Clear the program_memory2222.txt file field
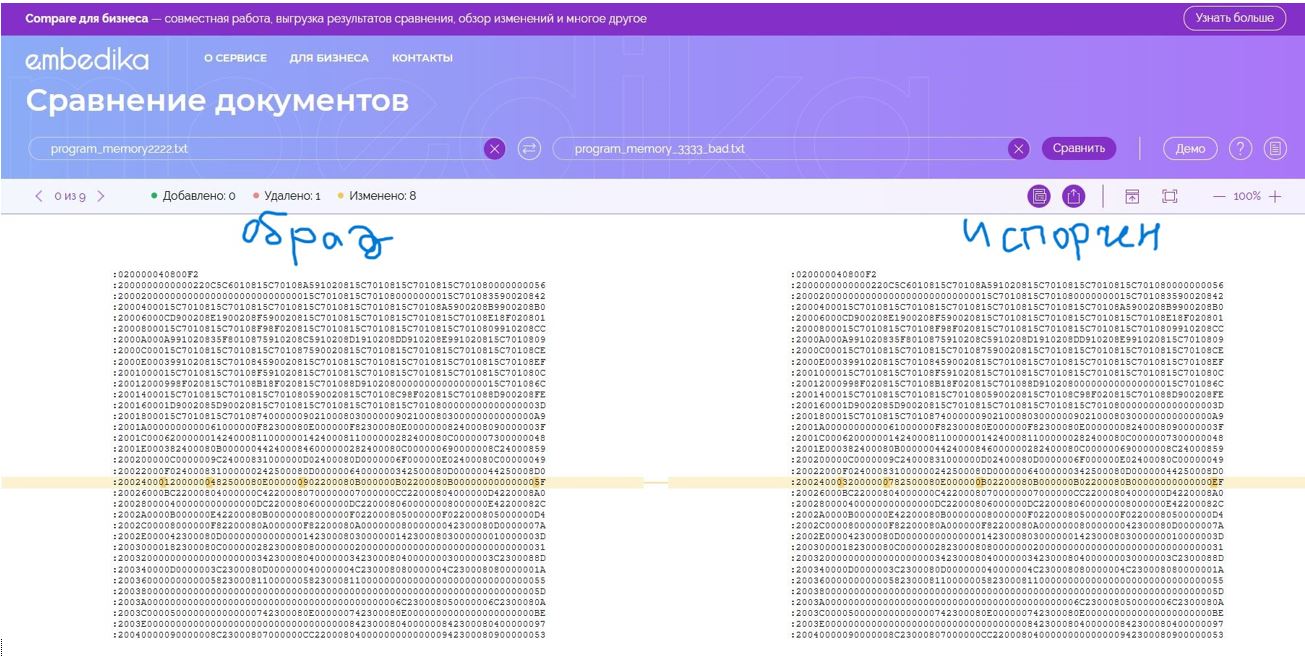Viewport: 1305px width, 657px height. [x=494, y=149]
